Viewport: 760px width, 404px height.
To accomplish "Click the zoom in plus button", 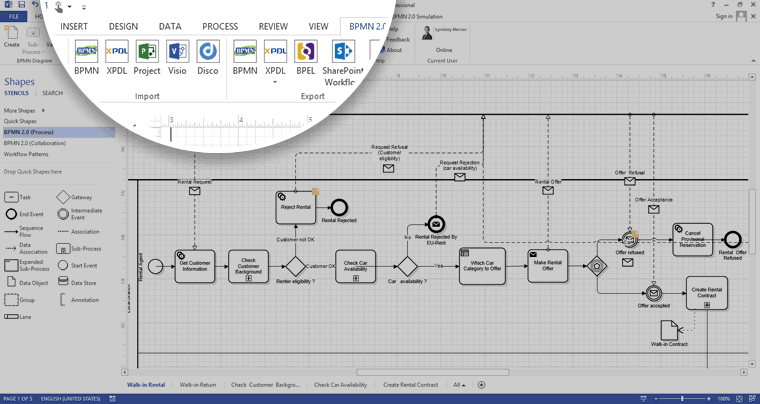I will click(x=710, y=399).
